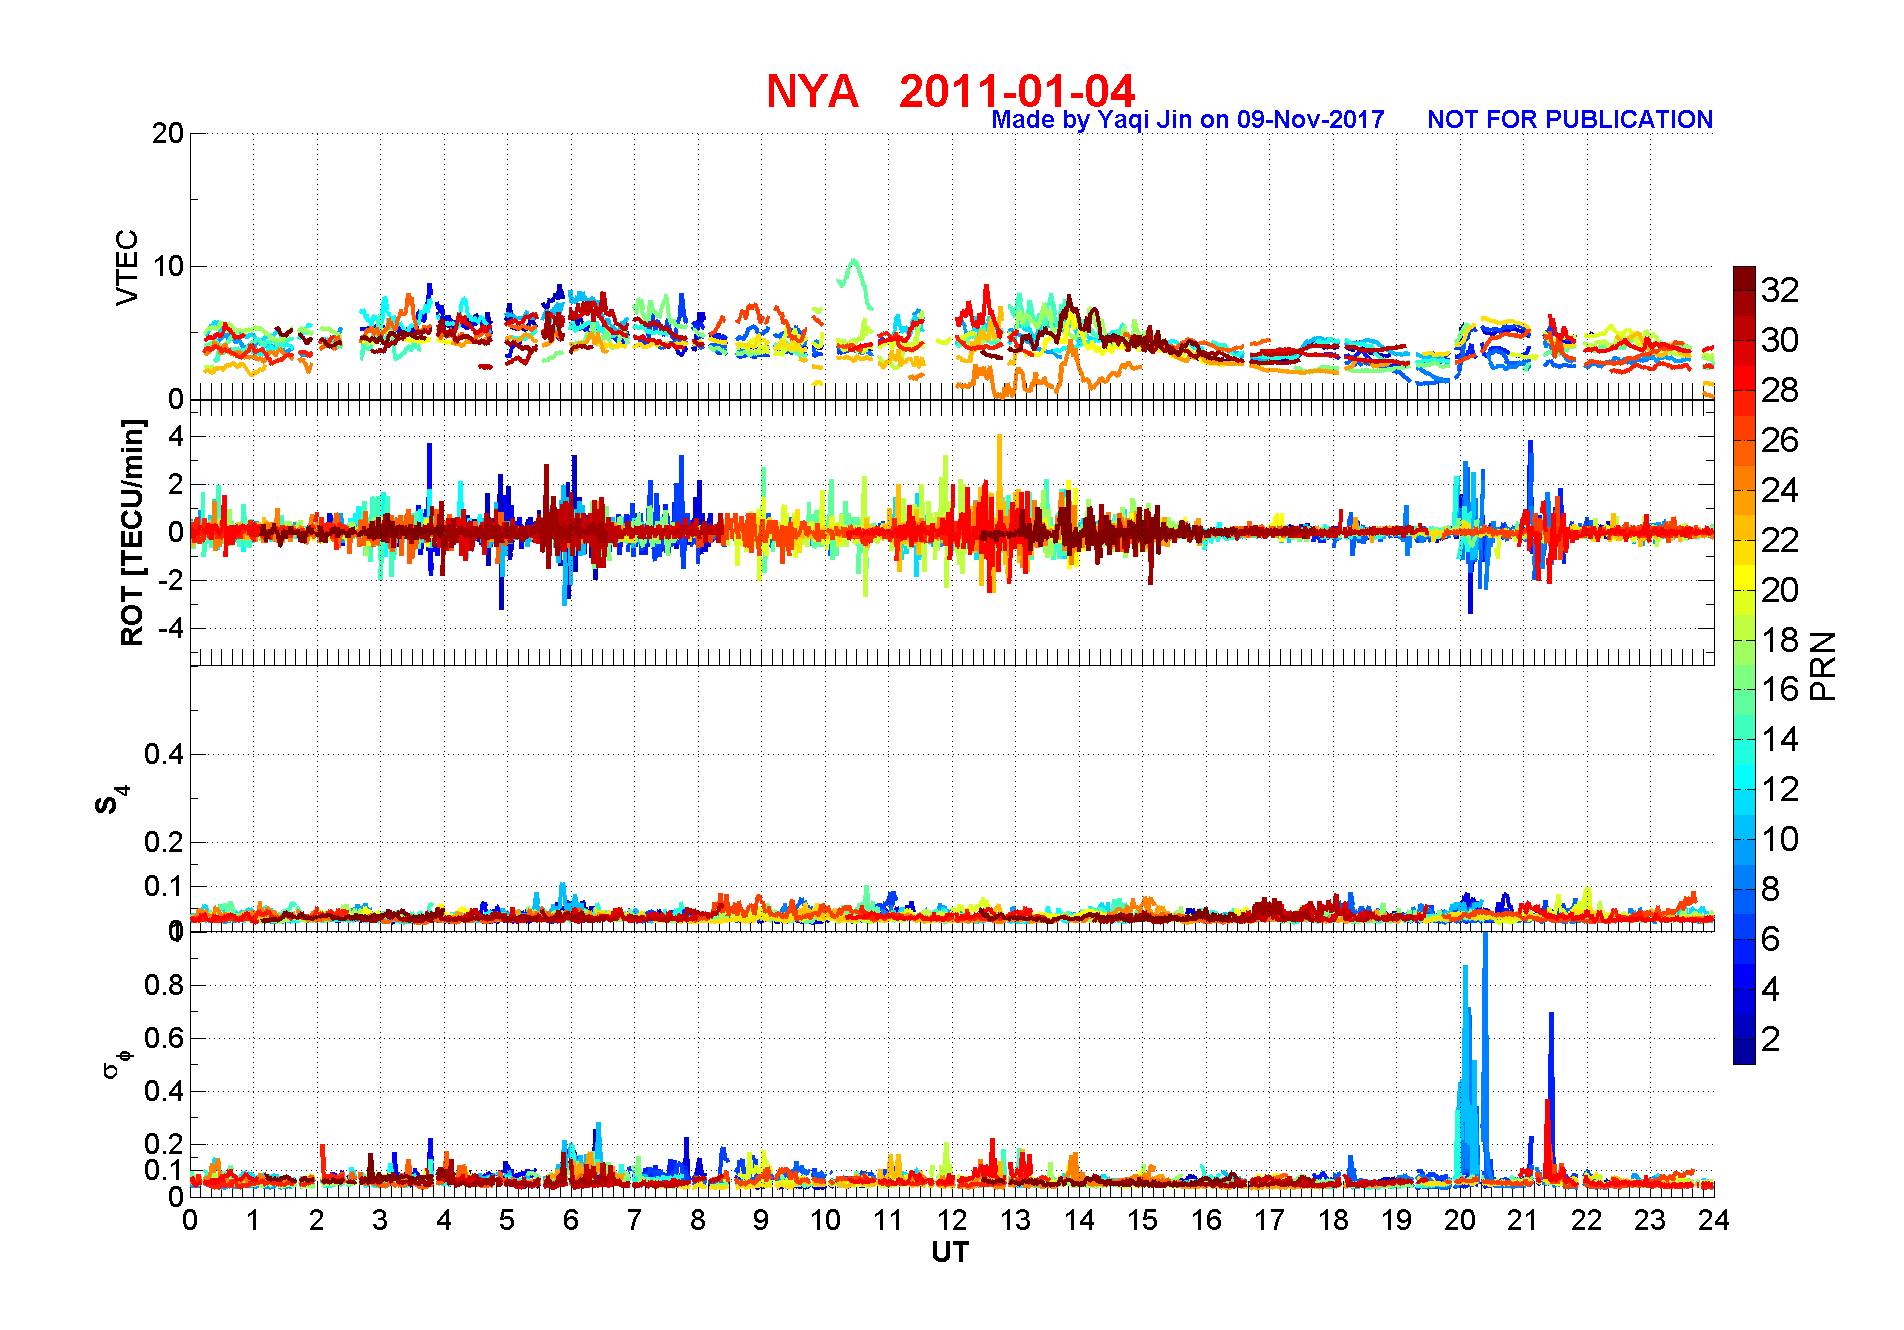
Task: Click the VTEC y-axis label
Action: [x=127, y=267]
